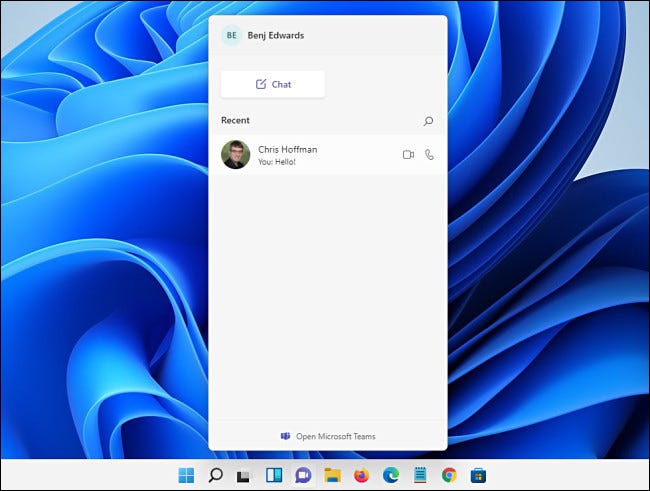Screen dimensions: 650x491
Task: Toggle the Teams Chat taskbar icon
Action: [303, 475]
